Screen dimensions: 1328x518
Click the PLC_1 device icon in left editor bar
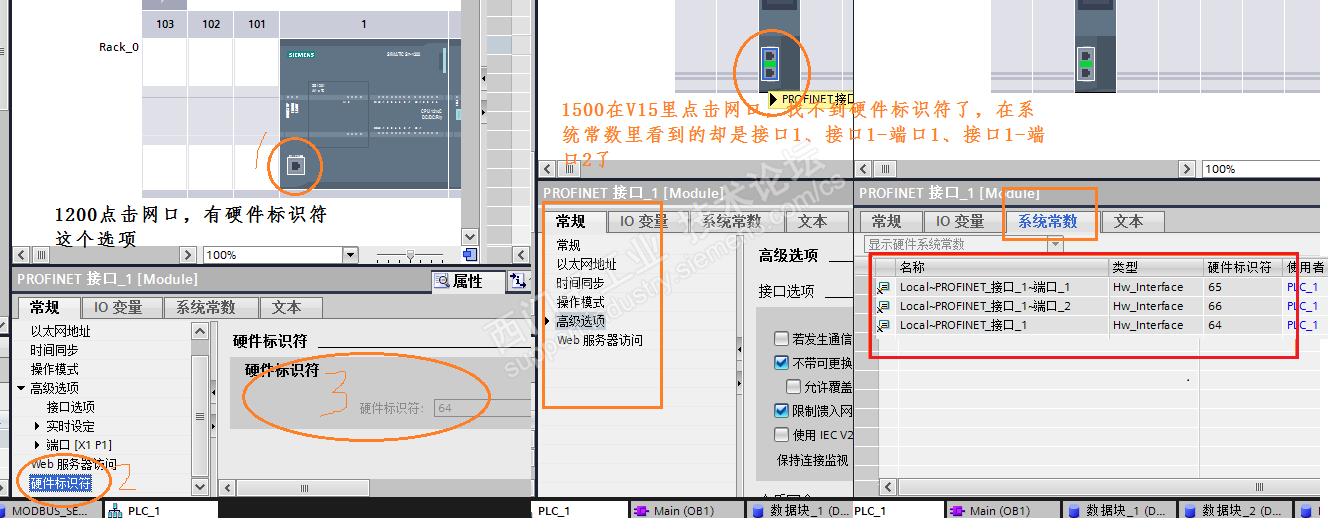(116, 510)
